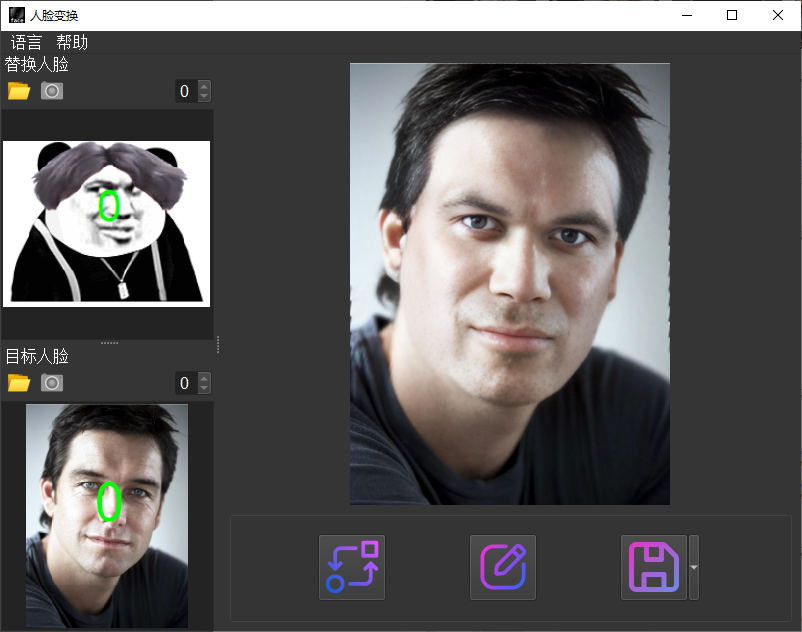This screenshot has height=632, width=802.
Task: Click the large result preview image
Action: [x=510, y=284]
